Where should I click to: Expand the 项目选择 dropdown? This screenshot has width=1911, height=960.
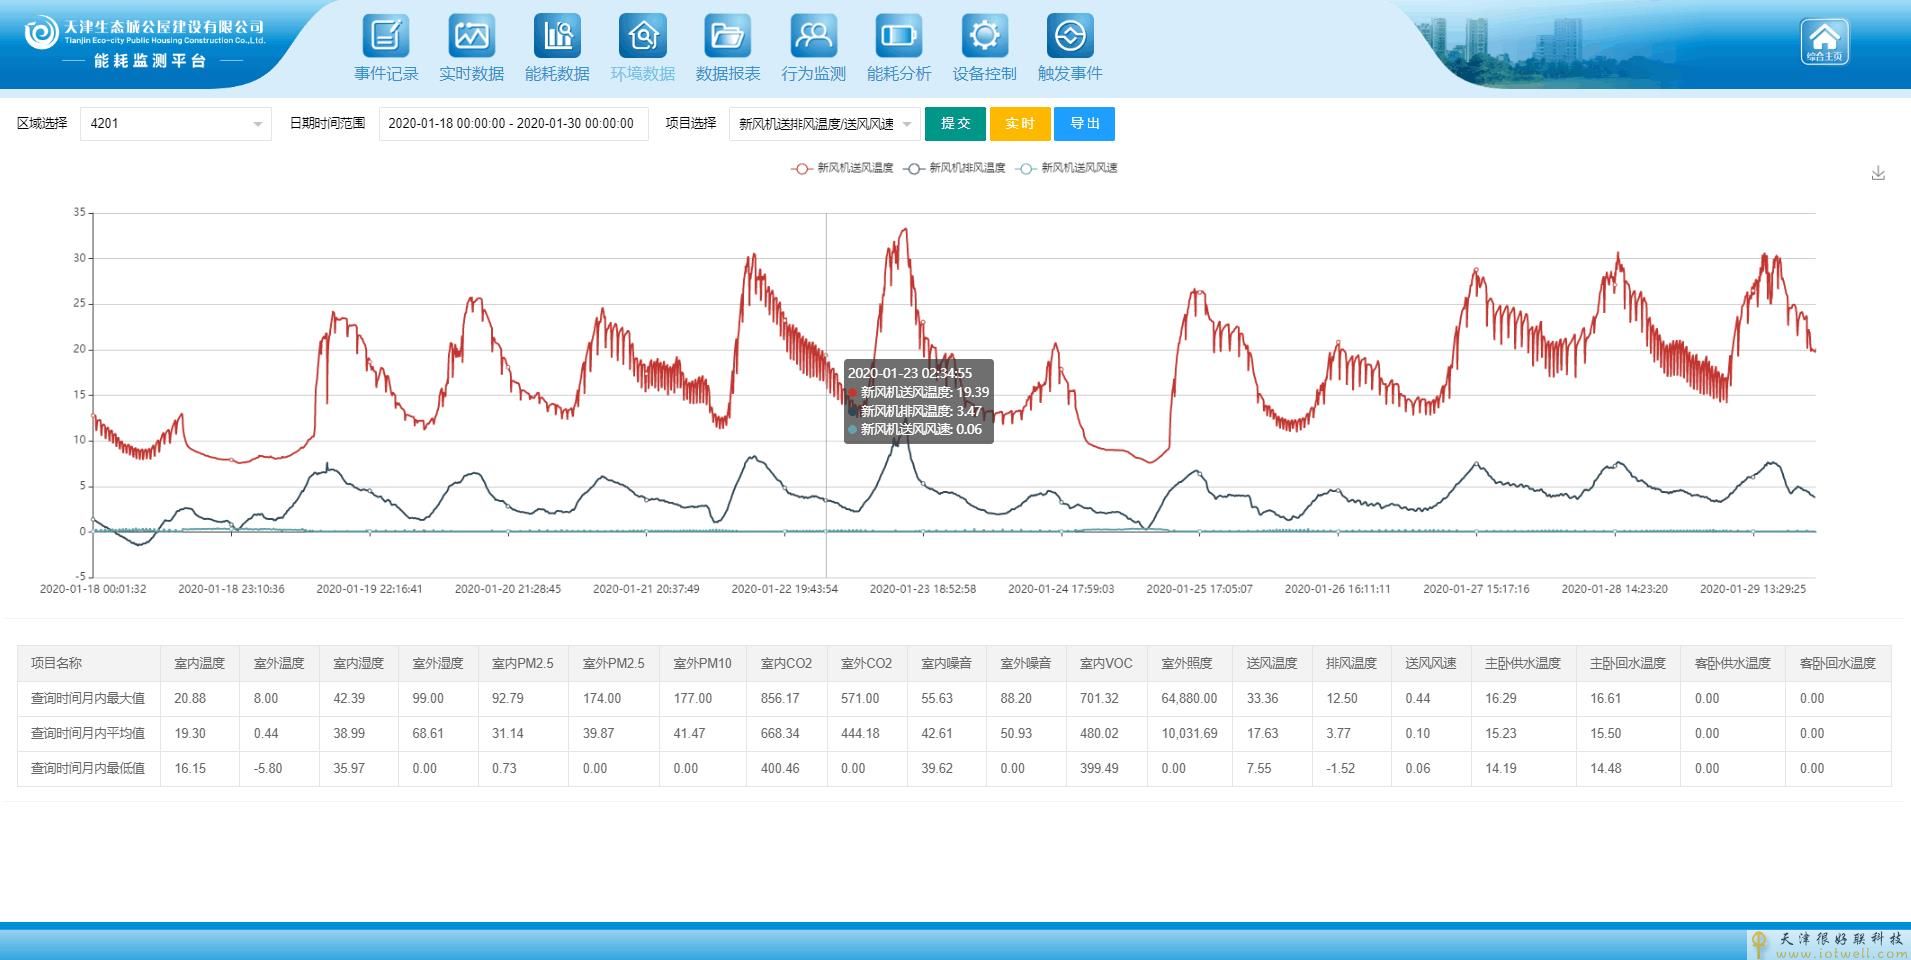(824, 124)
